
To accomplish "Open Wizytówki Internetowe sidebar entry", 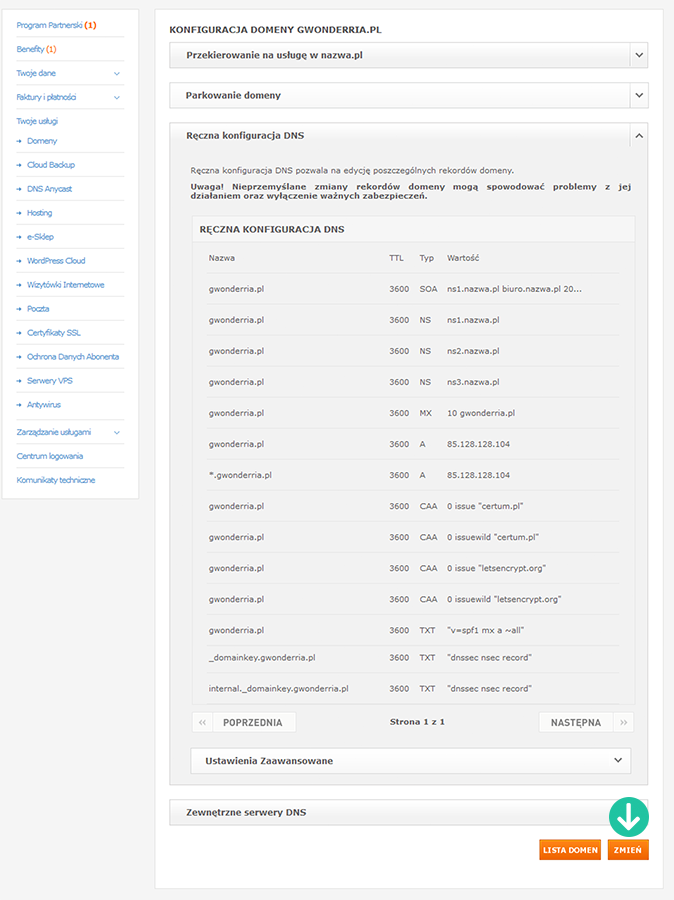I will [65, 285].
